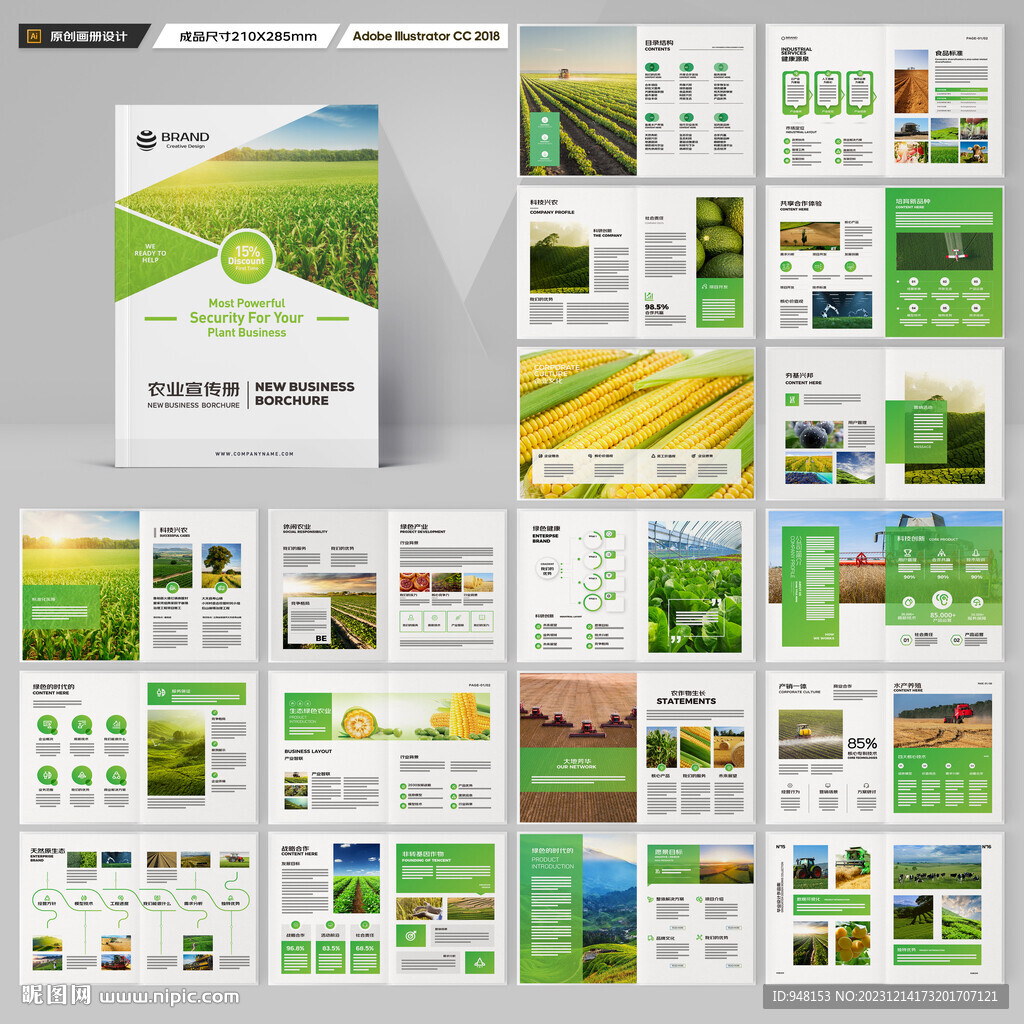This screenshot has width=1024, height=1024.
Task: Click the 15% Discount green badge
Action: [x=247, y=257]
